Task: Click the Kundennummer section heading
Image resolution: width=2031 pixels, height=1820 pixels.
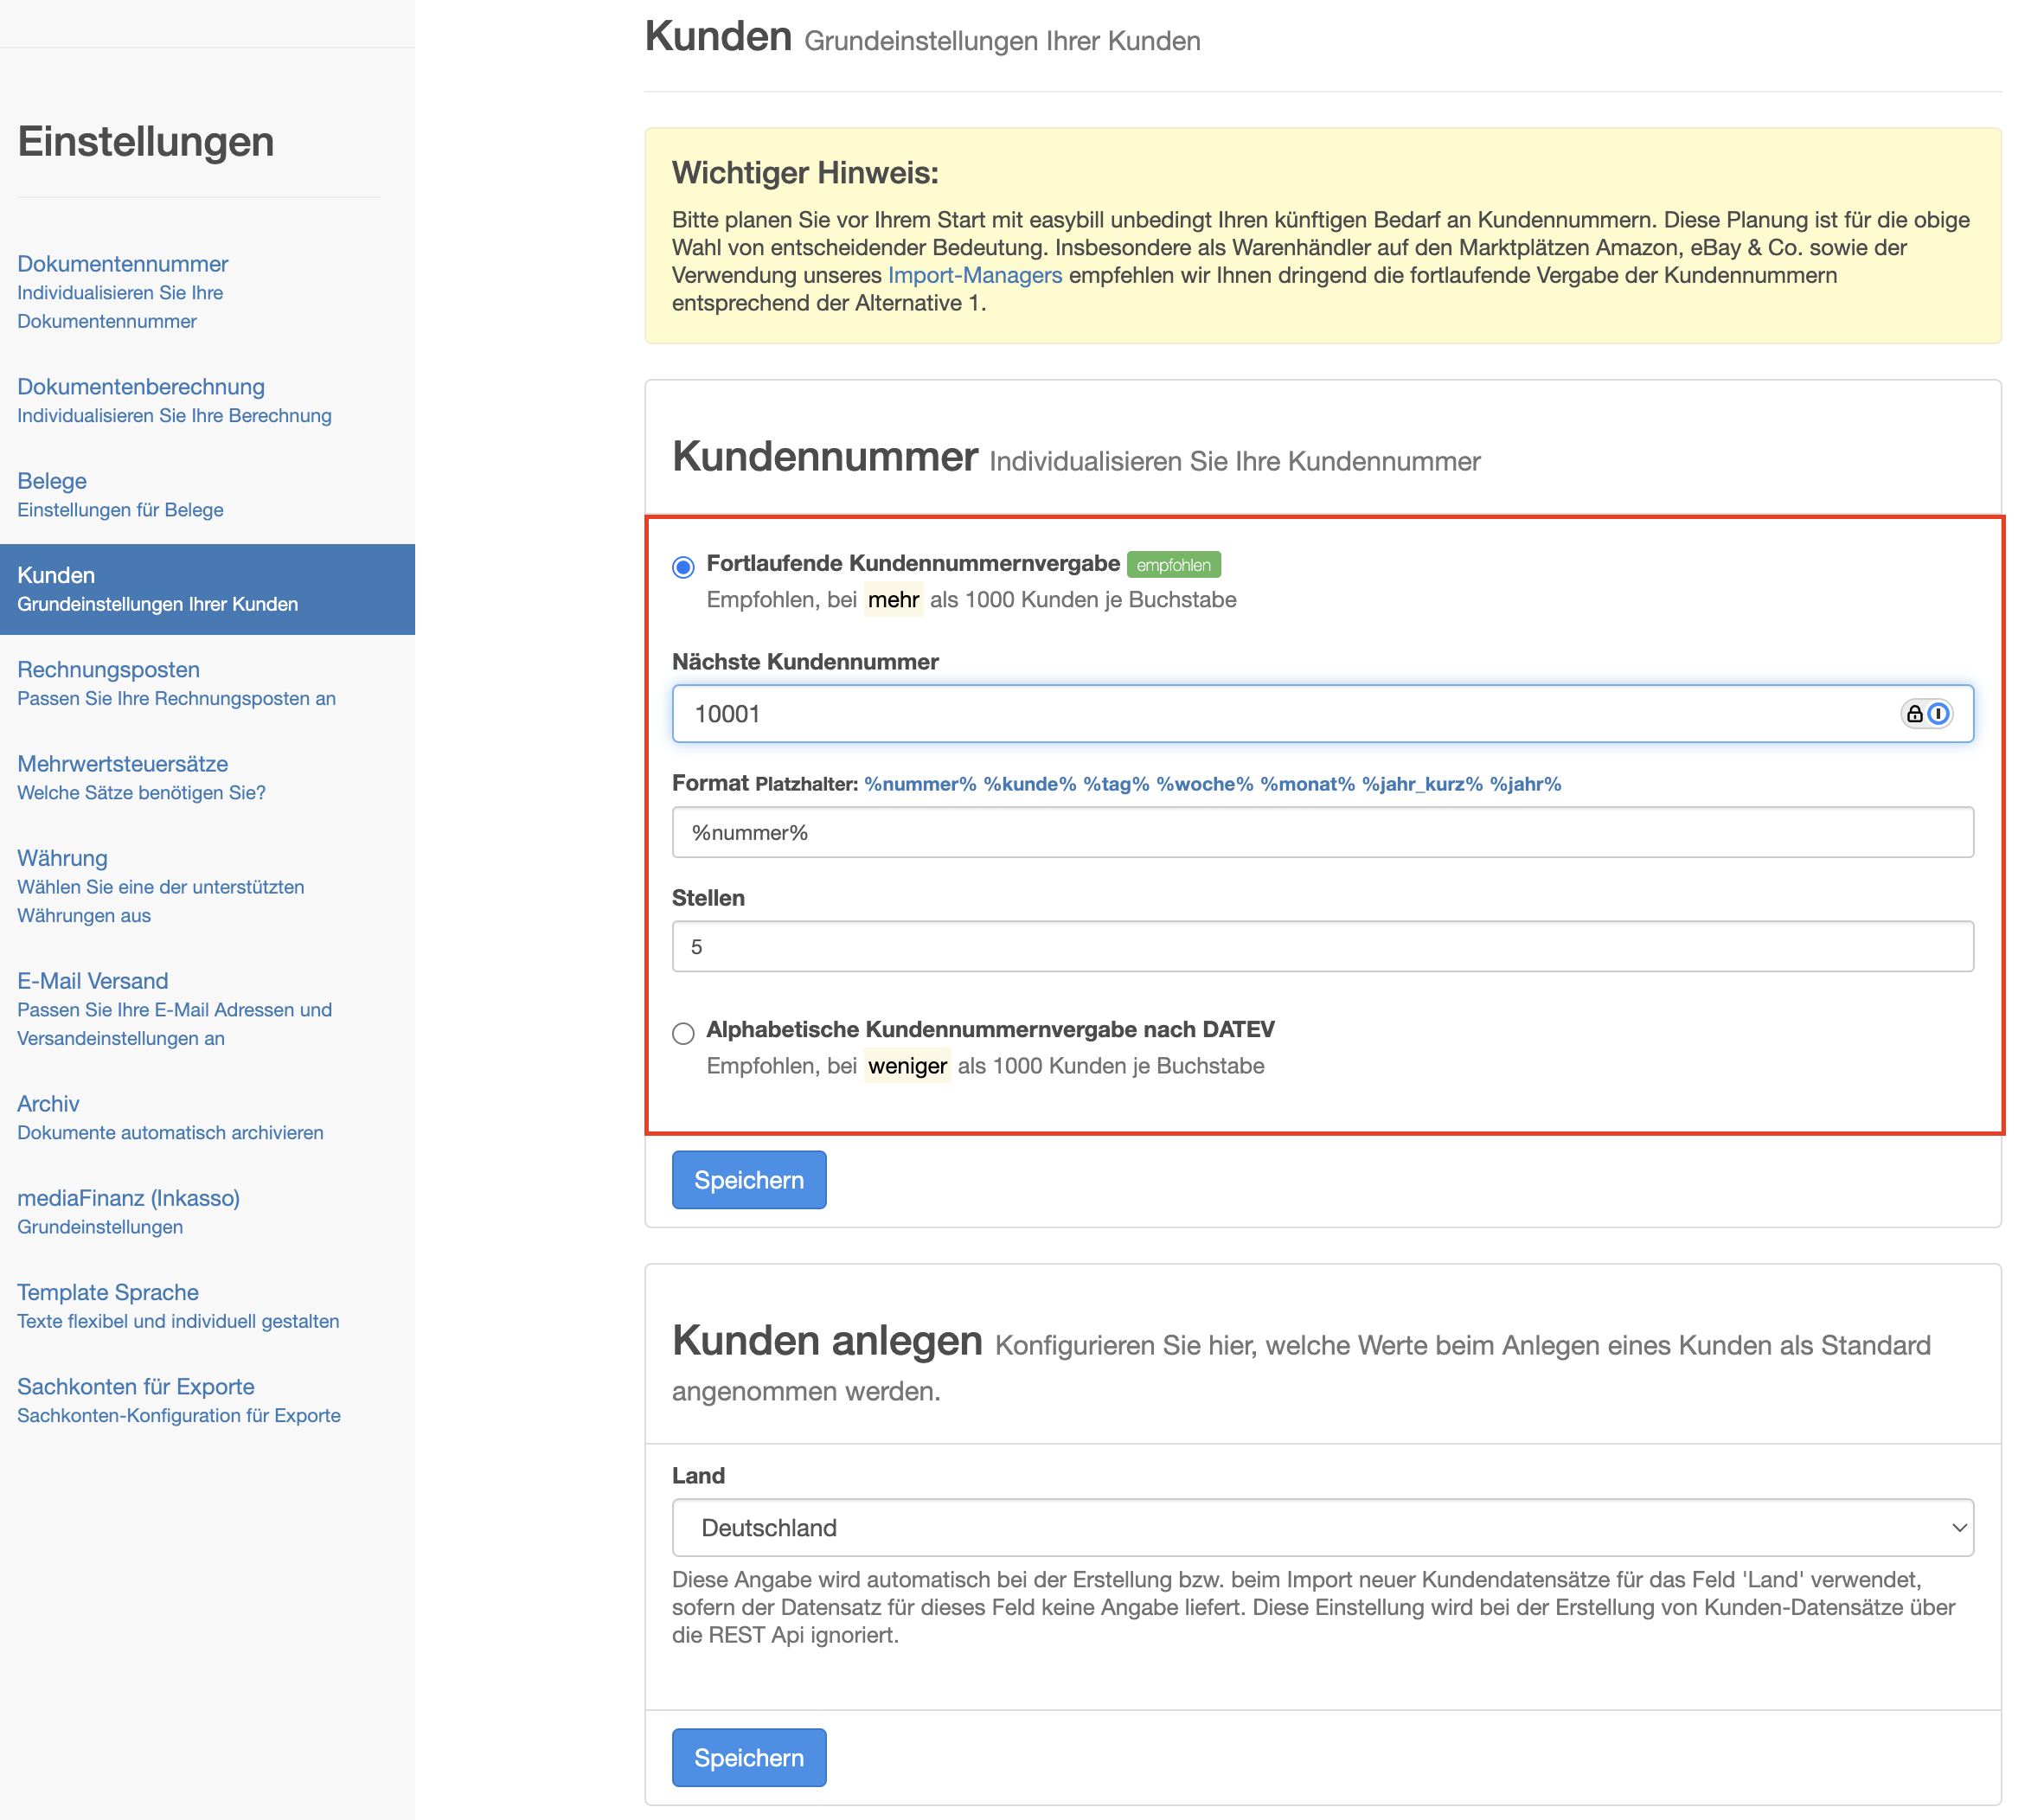Action: pos(824,457)
